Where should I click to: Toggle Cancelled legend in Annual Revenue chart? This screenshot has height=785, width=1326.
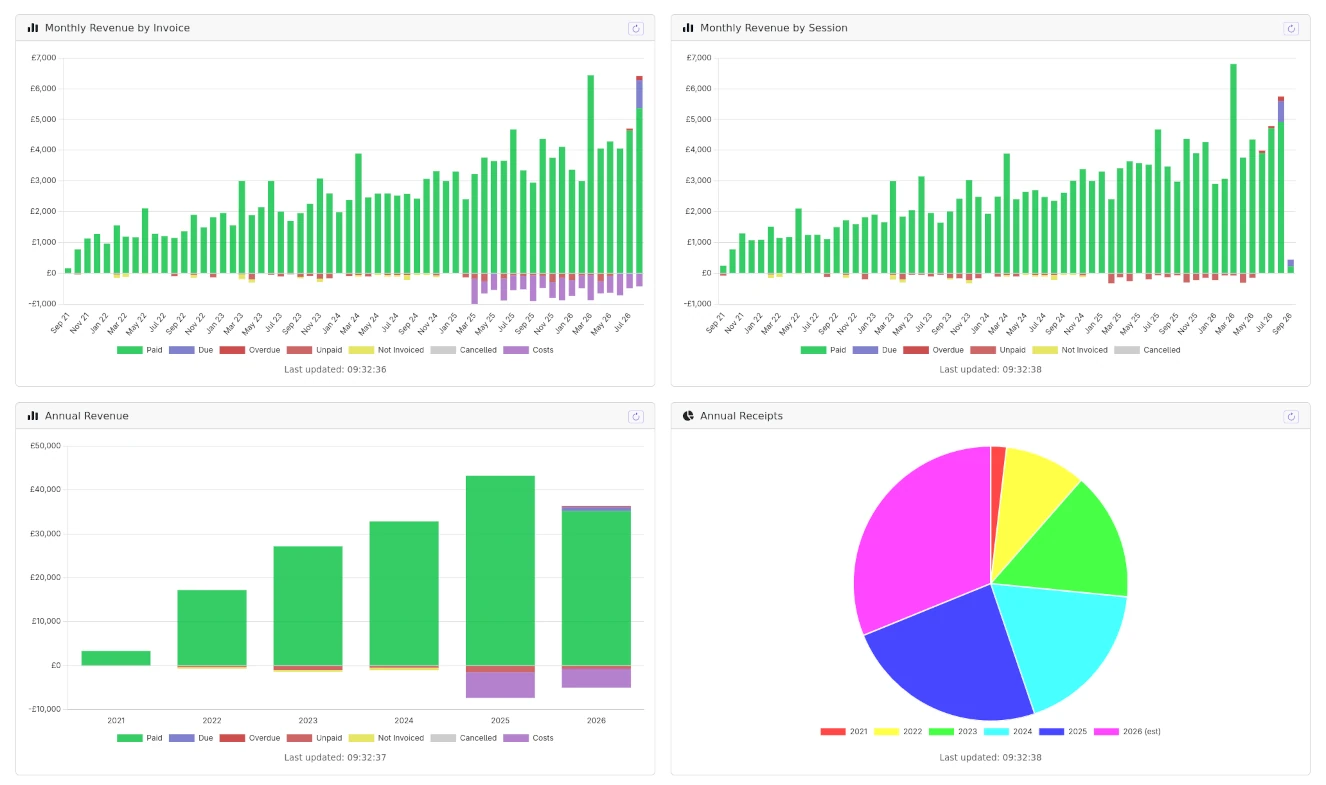(x=464, y=738)
